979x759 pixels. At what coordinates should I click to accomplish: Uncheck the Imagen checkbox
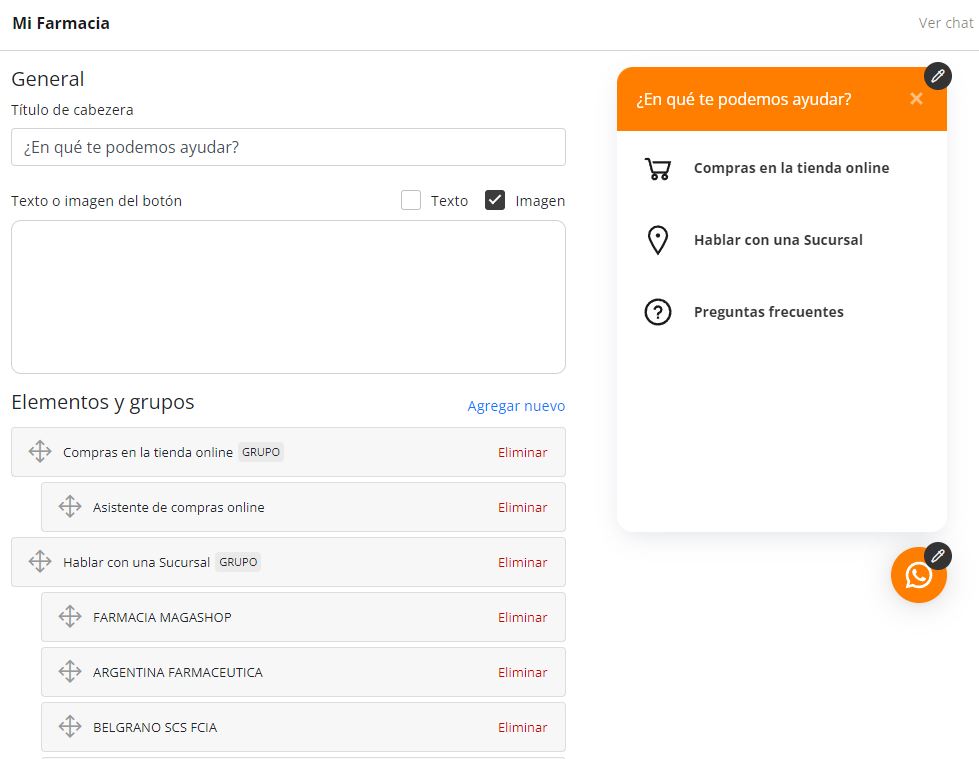click(x=494, y=200)
